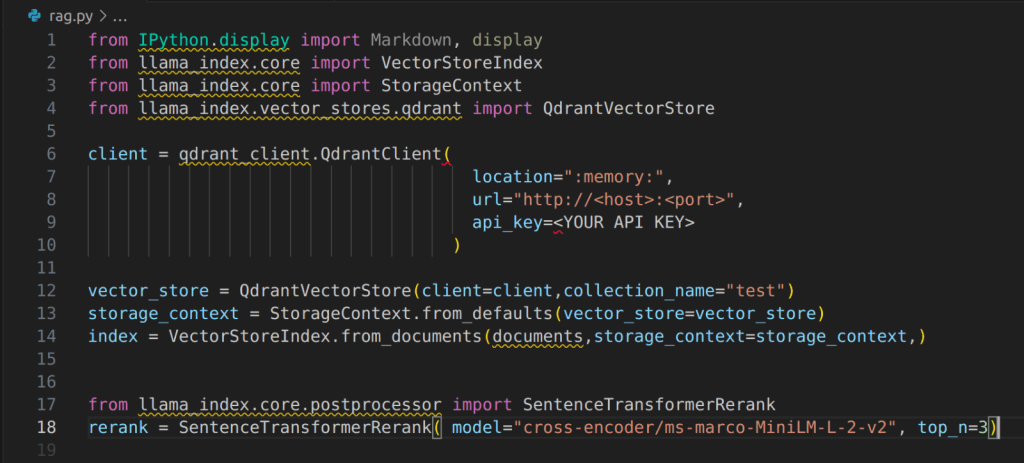The image size is (1024, 463).
Task: Click the underlined documents argument on line 14
Action: tap(539, 337)
